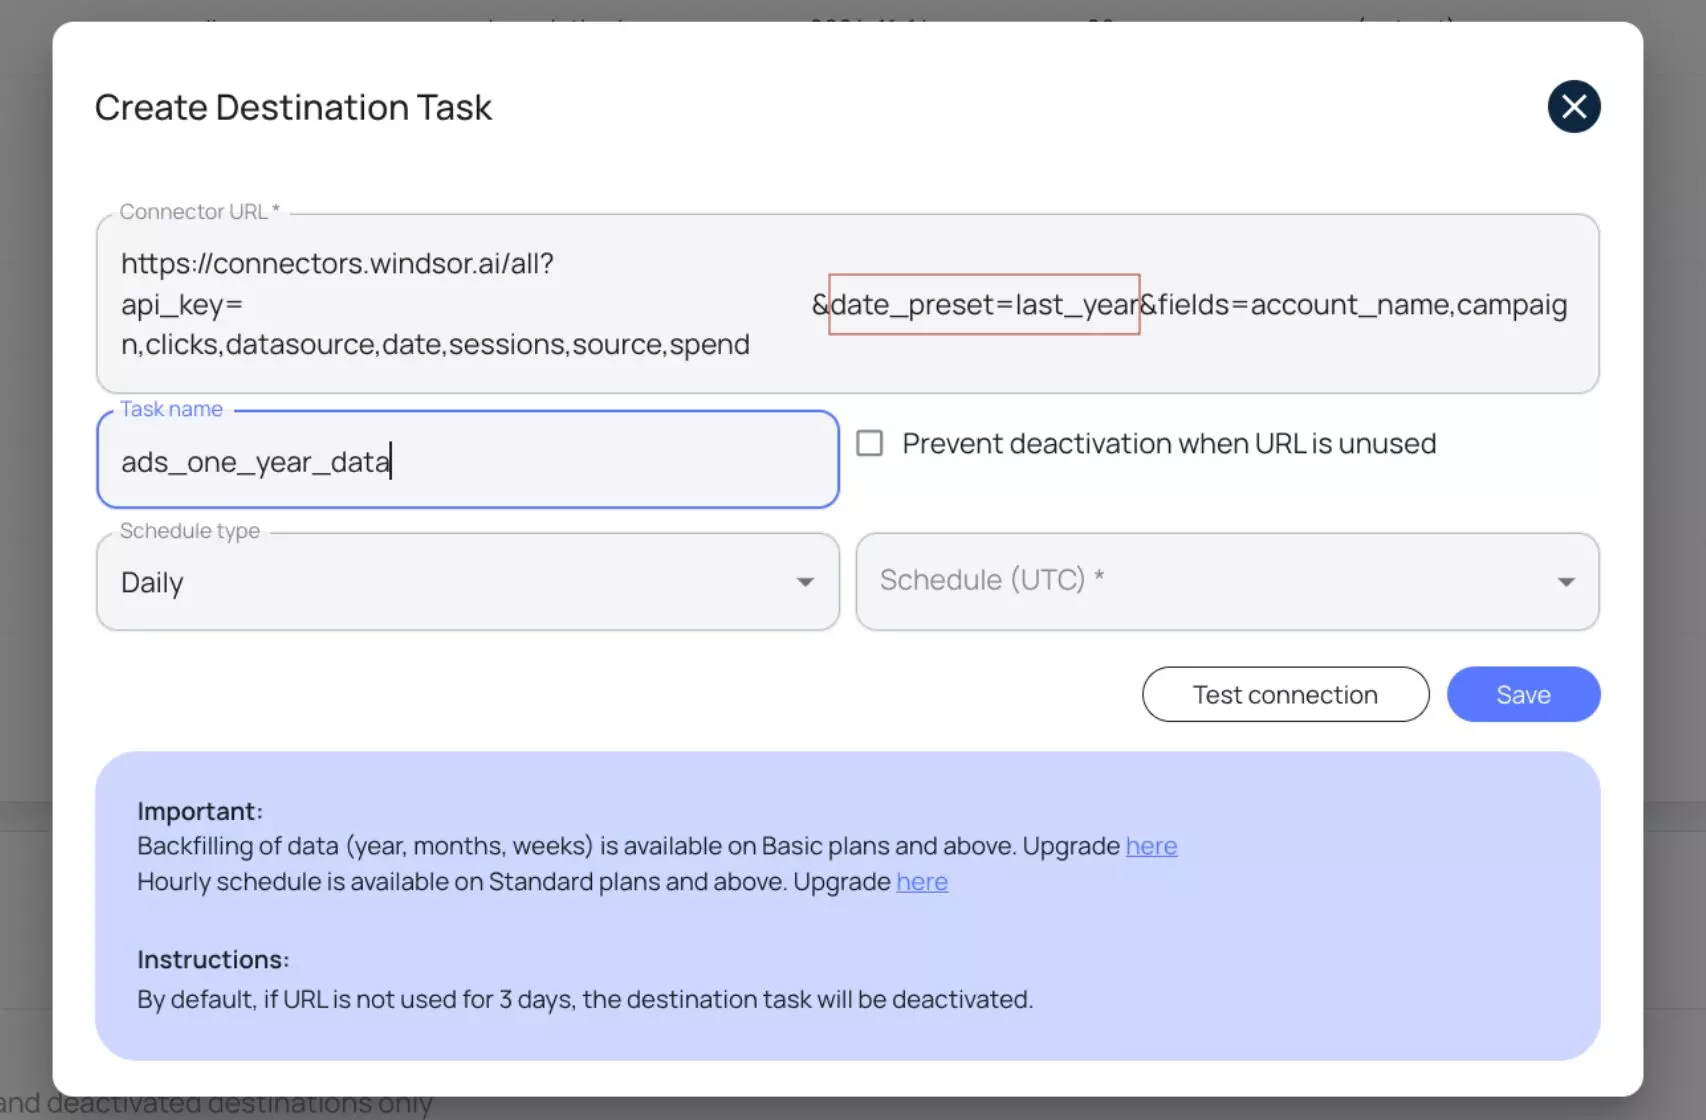This screenshot has width=1706, height=1120.
Task: Click the https://connectors.windsor.ai/all? URL text
Action: coord(336,263)
